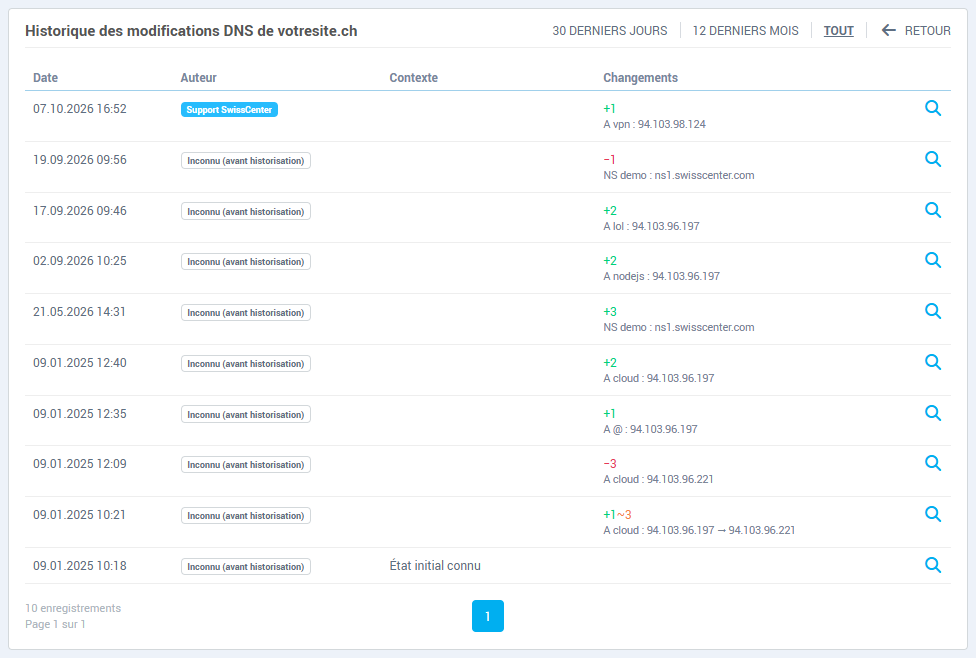Screen dimensions: 976x658
Task: Click author badge on the 17.09.2026 09:46 row
Action: coord(246,212)
